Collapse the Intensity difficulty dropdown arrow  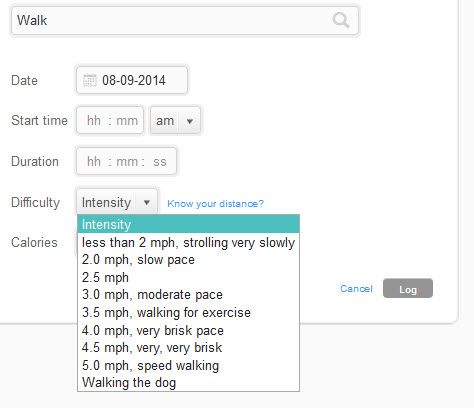[x=146, y=202]
